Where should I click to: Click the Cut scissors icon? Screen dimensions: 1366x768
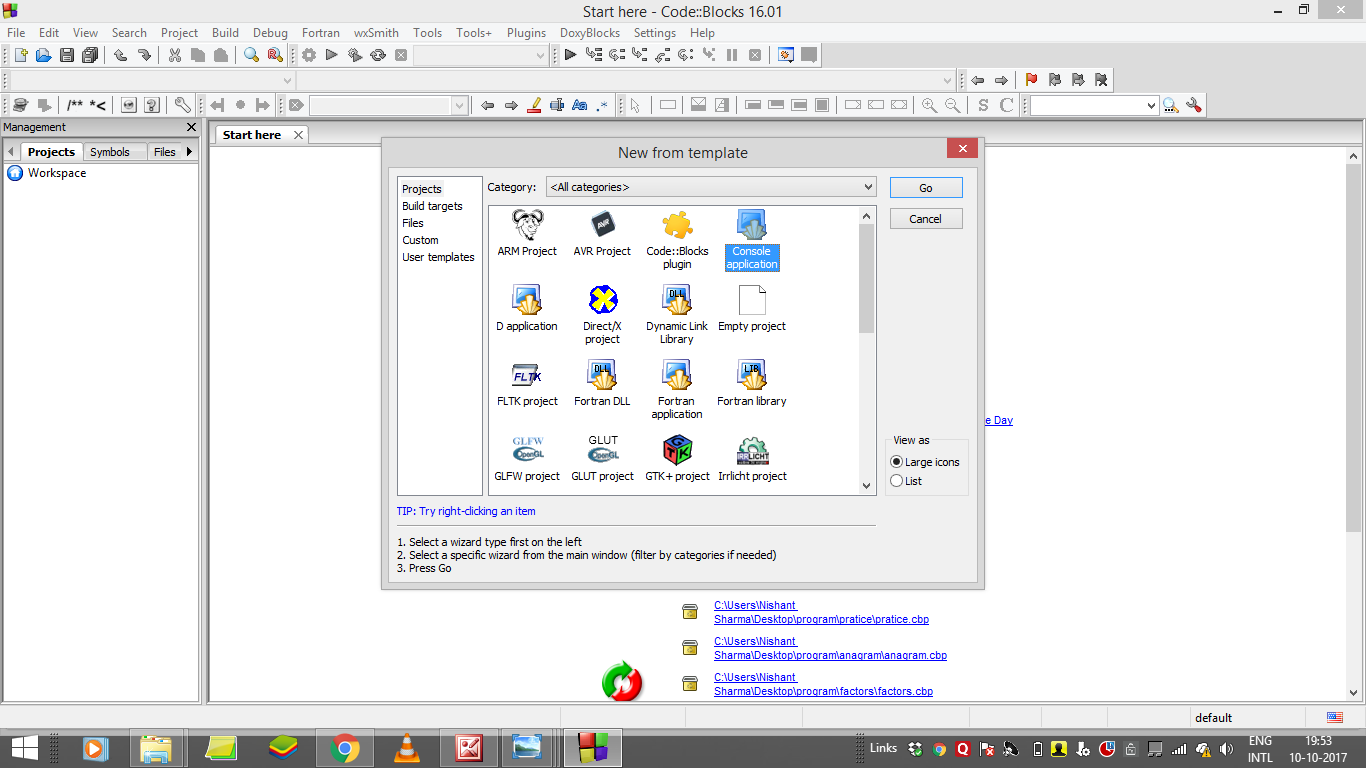point(174,55)
